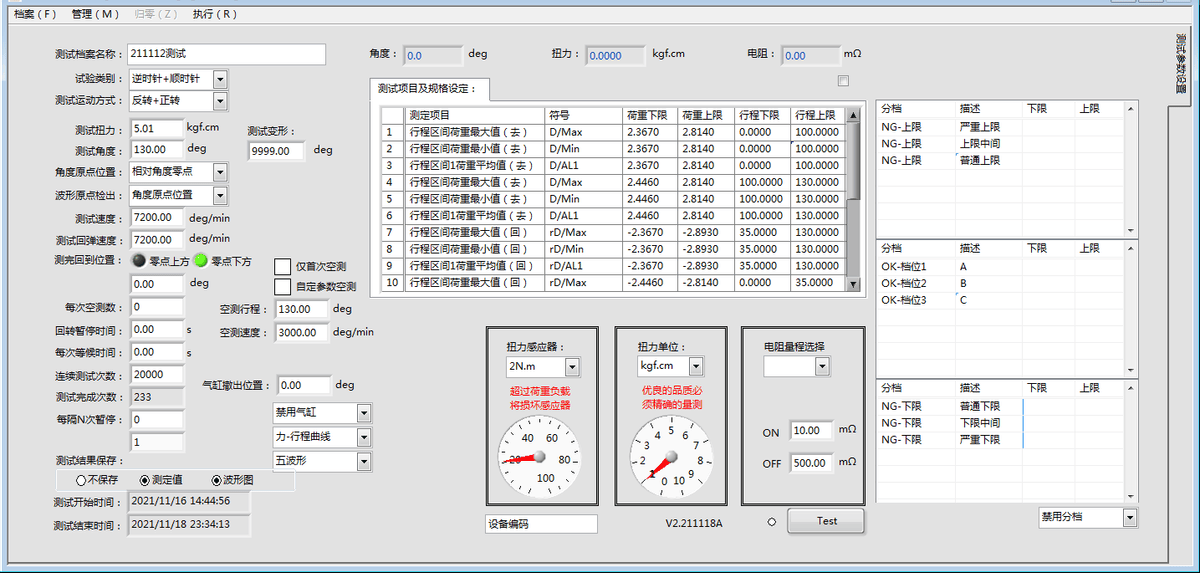Open the 执行(R) menu

coord(214,14)
